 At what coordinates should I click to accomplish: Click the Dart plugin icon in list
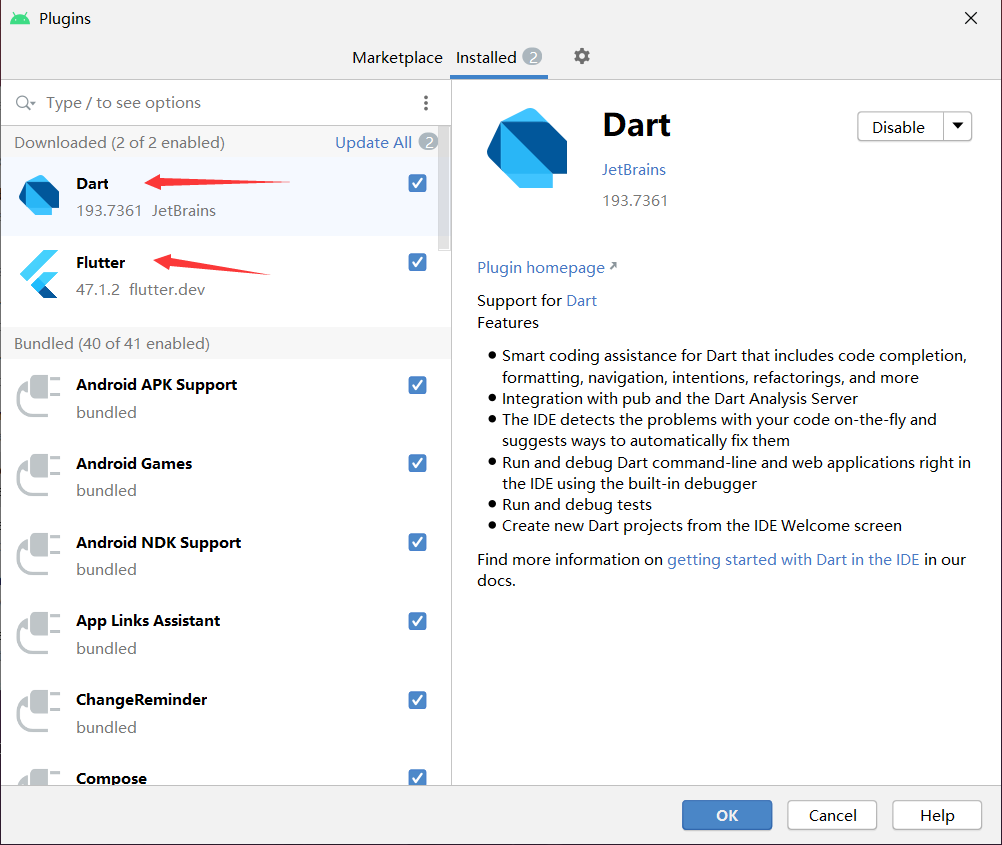click(x=39, y=195)
